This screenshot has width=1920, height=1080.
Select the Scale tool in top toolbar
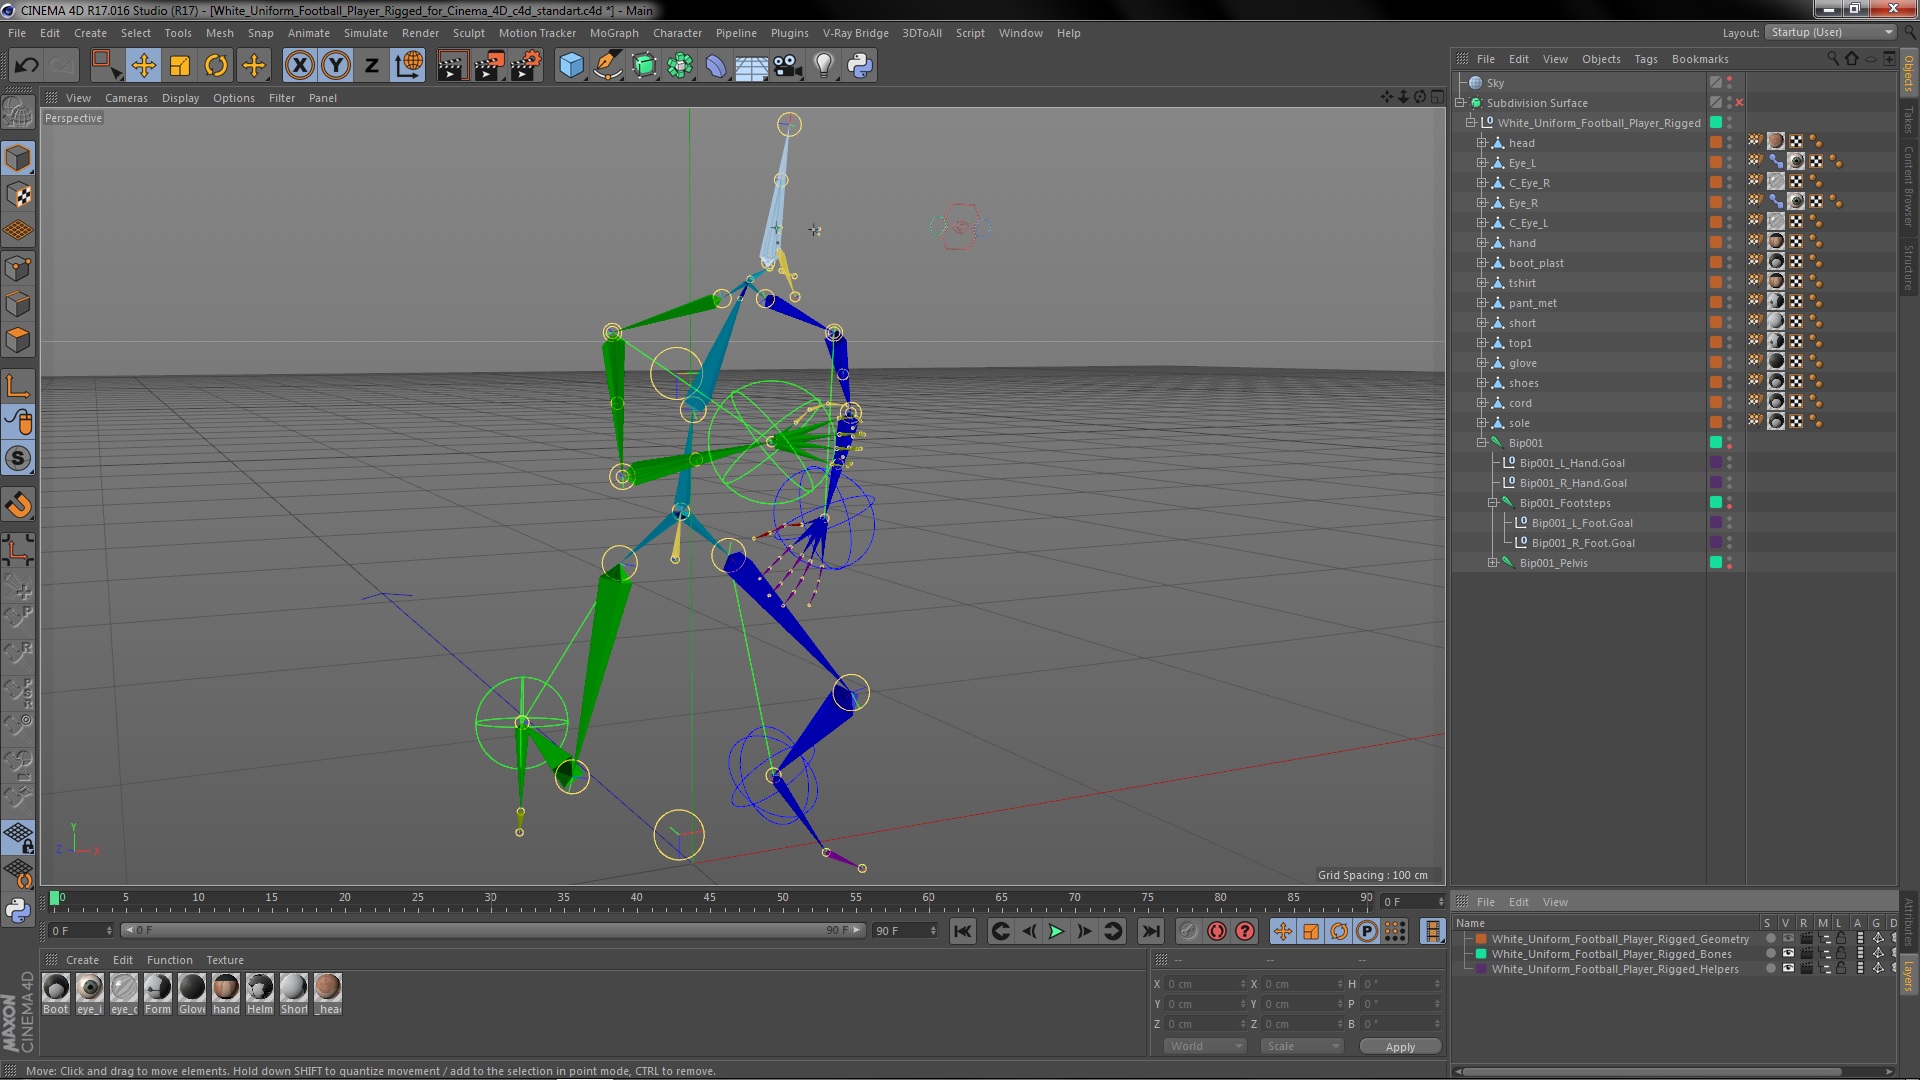180,66
